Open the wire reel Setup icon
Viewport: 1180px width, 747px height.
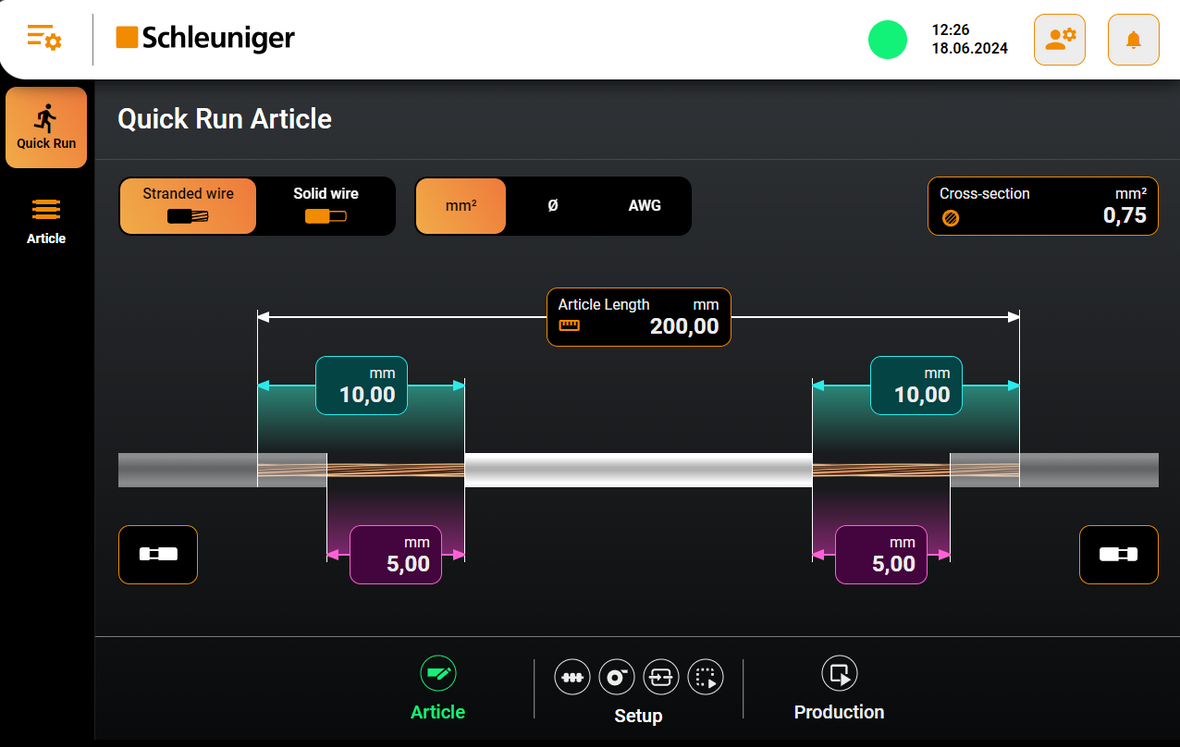point(616,677)
